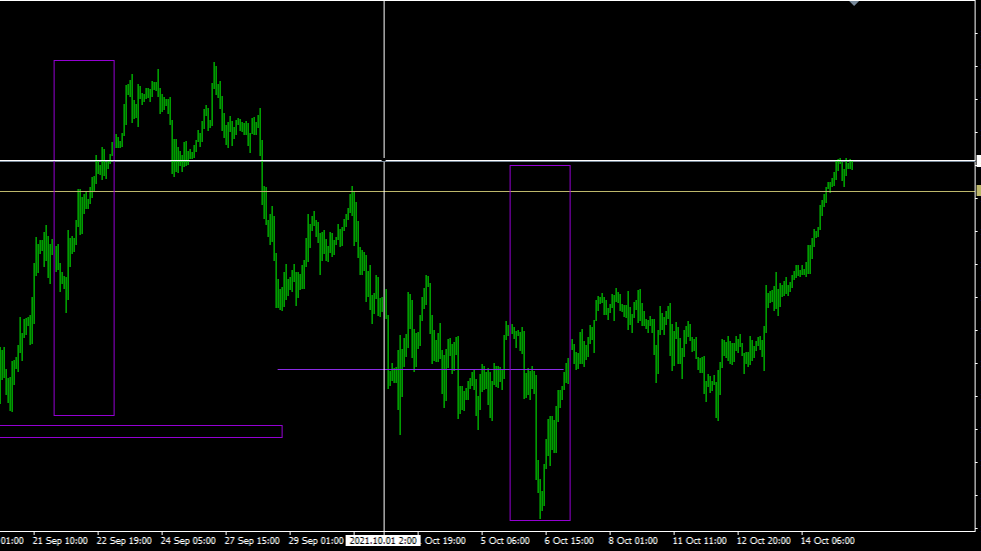Click the 5 Oct 06:00 time label
The height and width of the screenshot is (551, 981).
click(505, 540)
